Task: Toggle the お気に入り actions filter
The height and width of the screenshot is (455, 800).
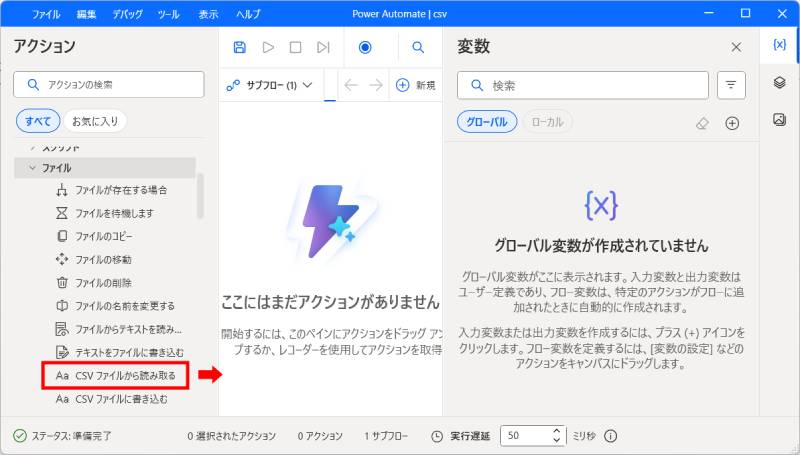Action: [x=96, y=122]
